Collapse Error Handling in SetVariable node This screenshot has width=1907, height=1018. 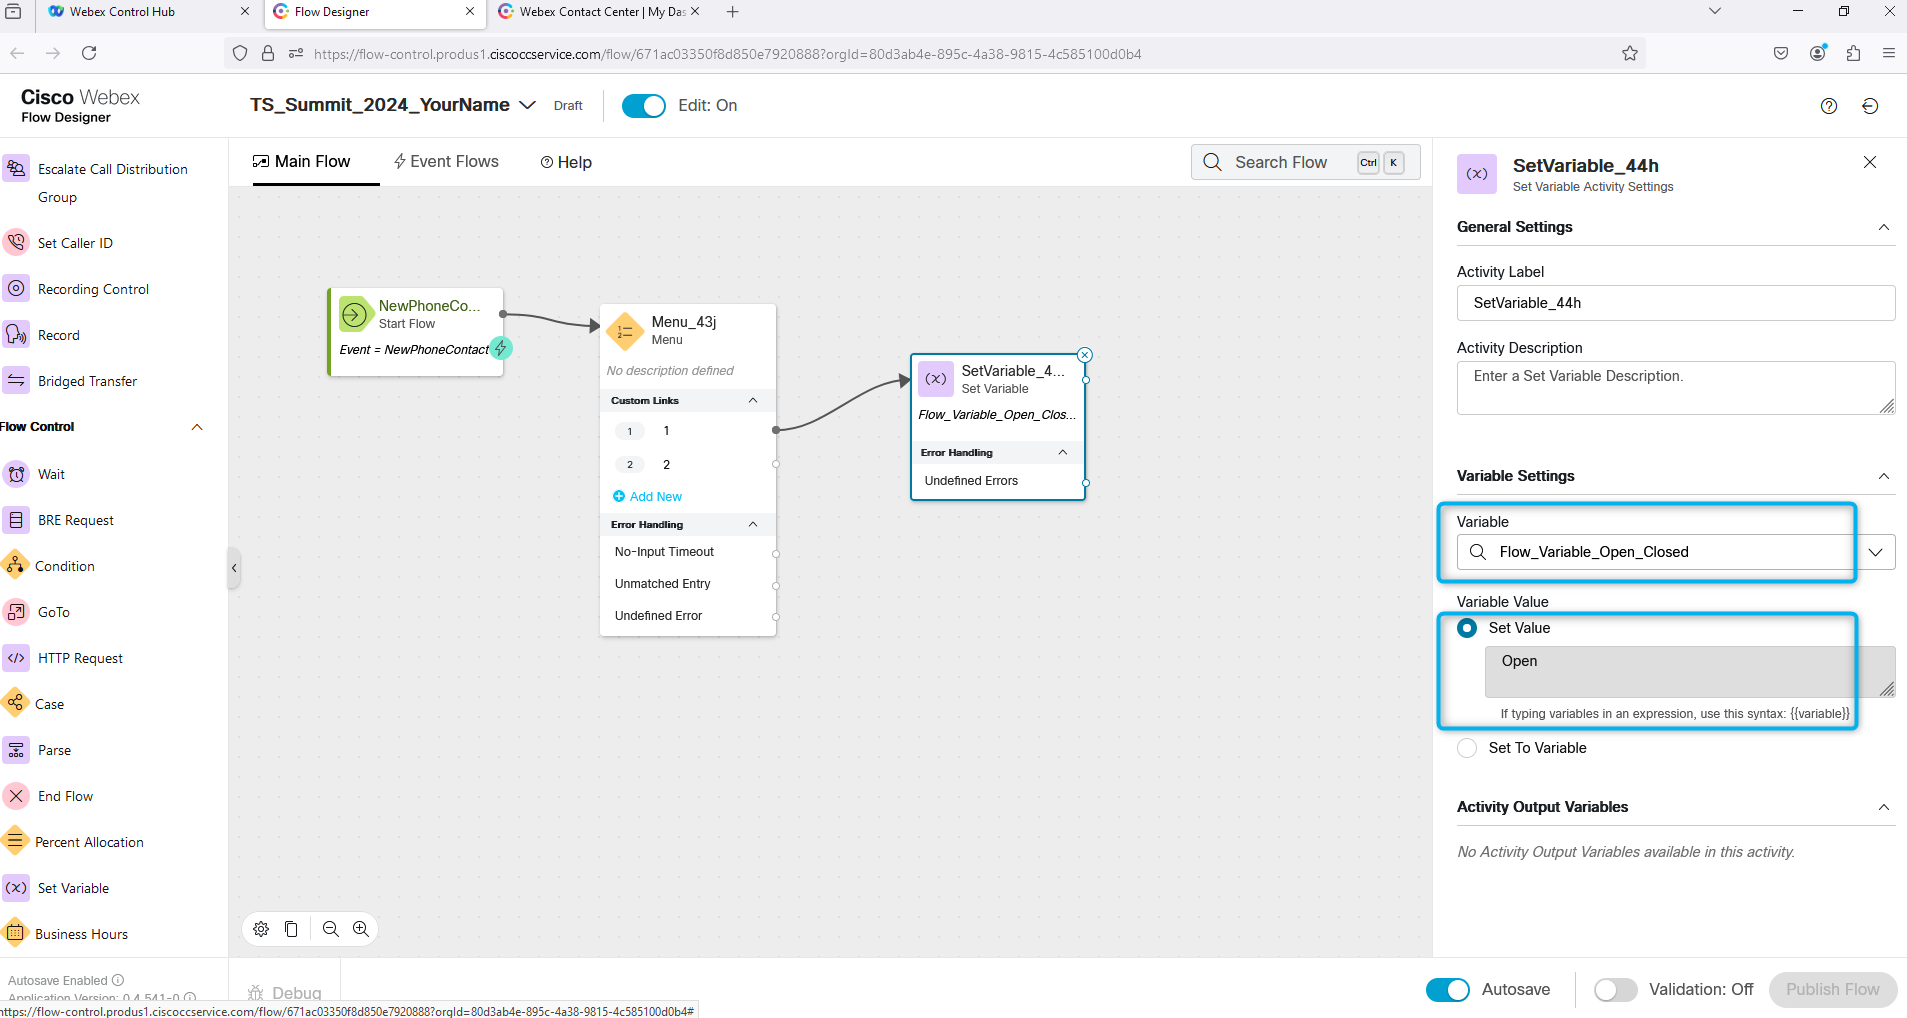coord(1063,452)
